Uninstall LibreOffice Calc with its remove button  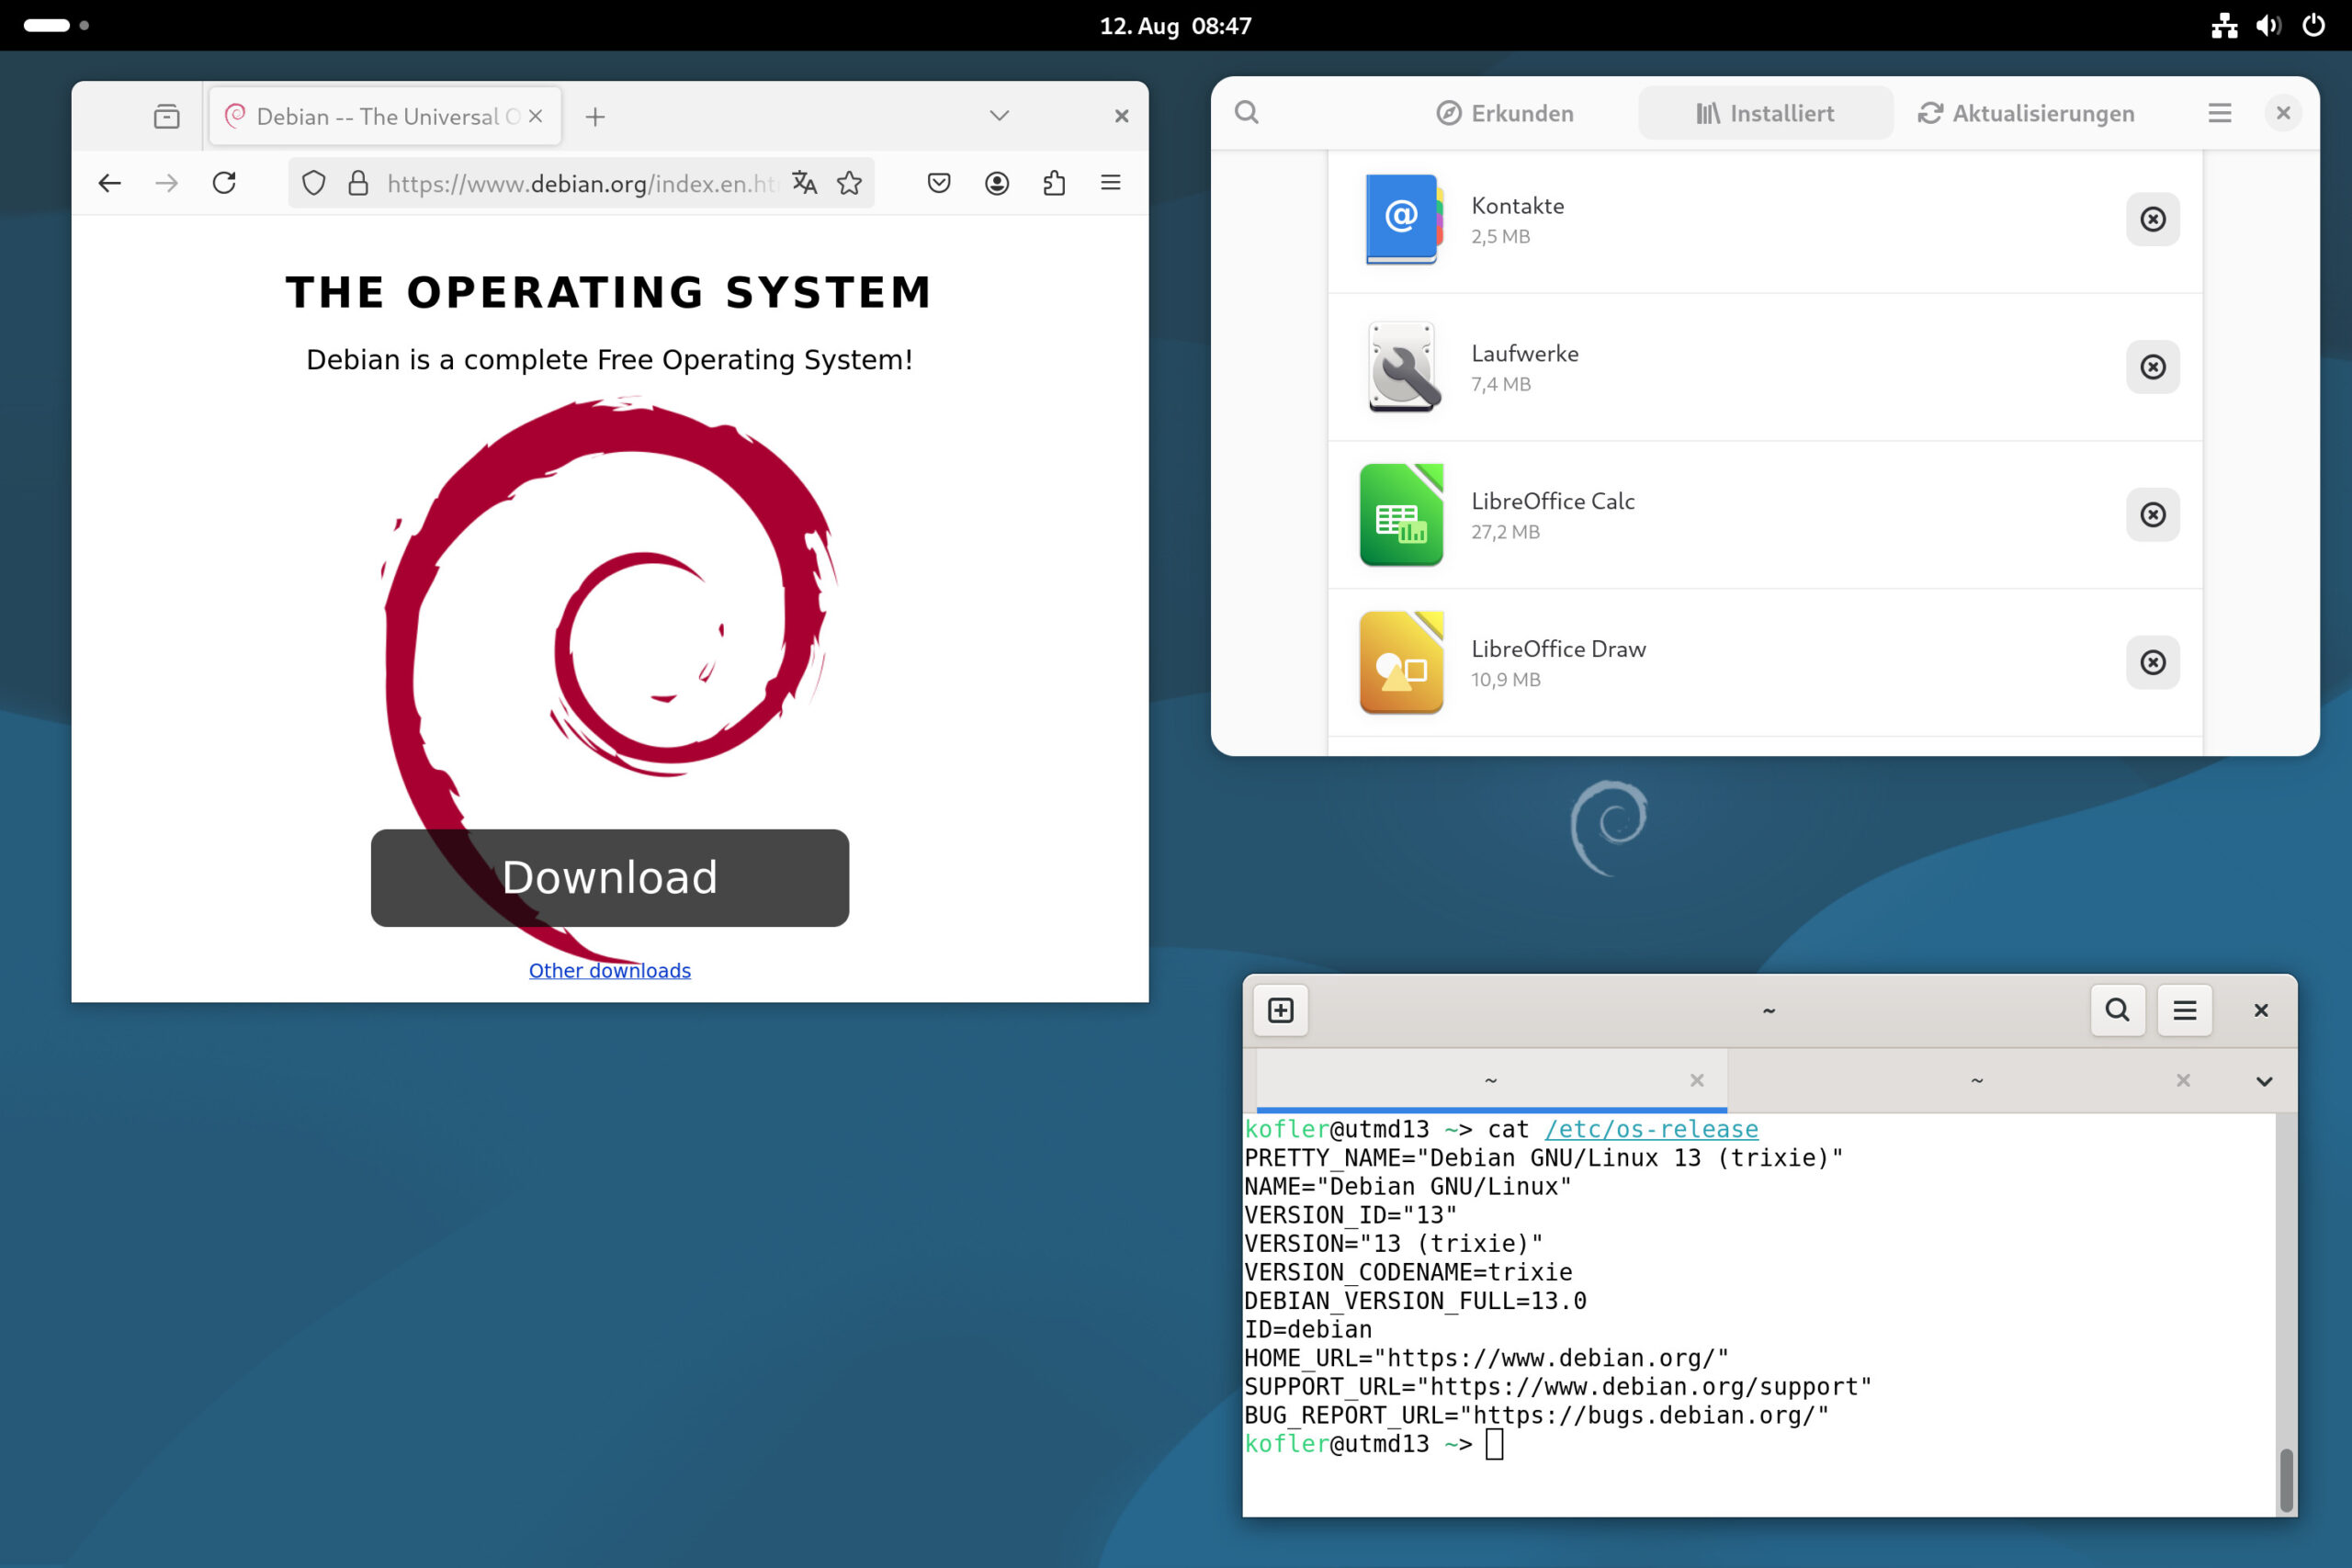coord(2153,515)
